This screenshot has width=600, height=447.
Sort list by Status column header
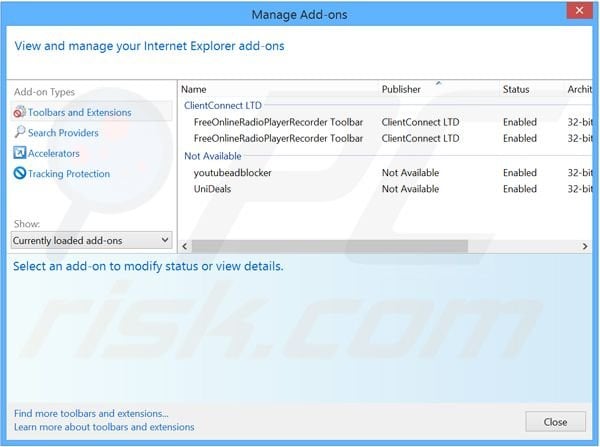coord(516,89)
